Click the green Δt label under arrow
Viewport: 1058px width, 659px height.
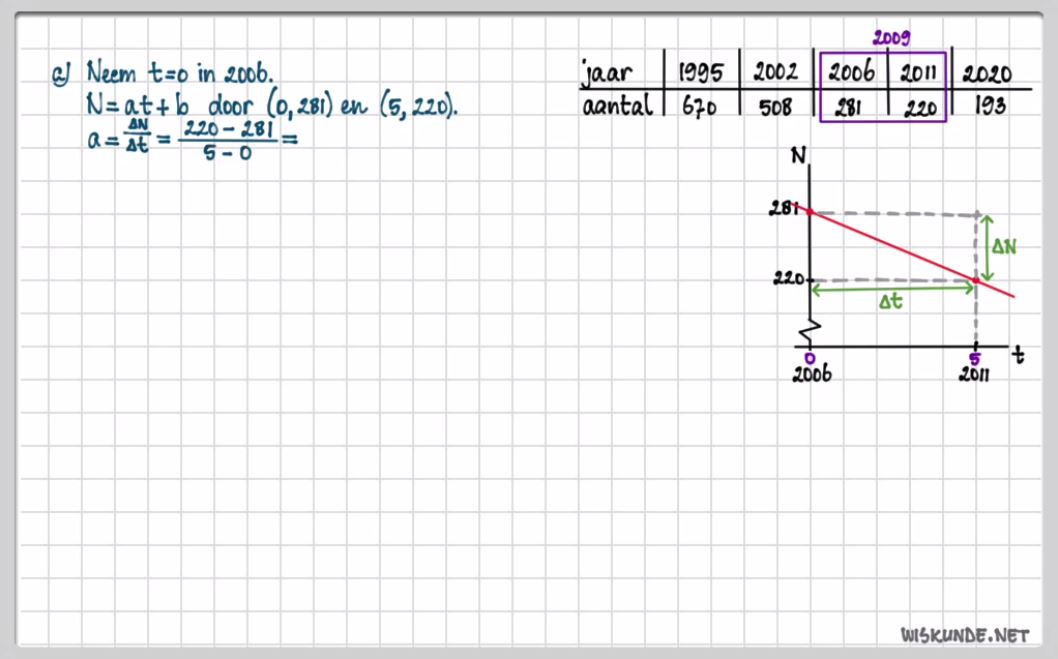[x=890, y=301]
